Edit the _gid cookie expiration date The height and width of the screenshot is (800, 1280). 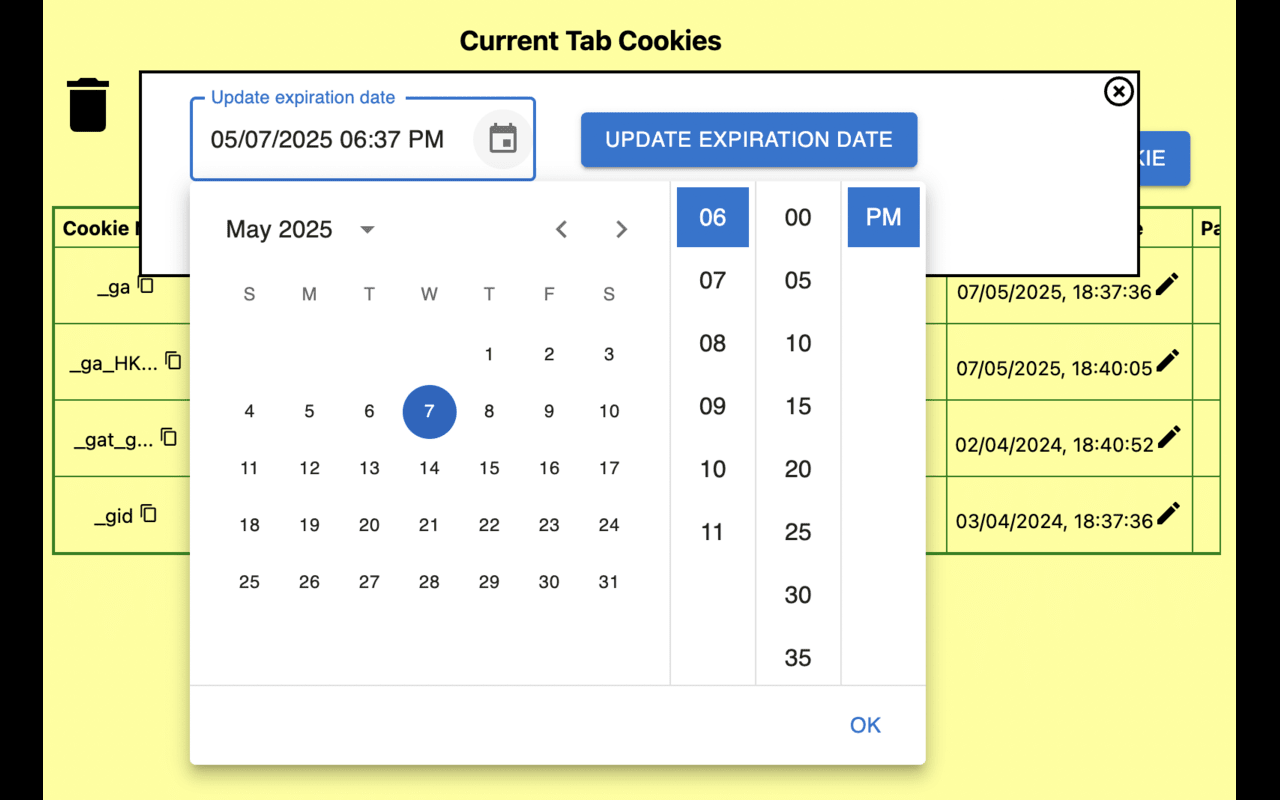point(1168,514)
